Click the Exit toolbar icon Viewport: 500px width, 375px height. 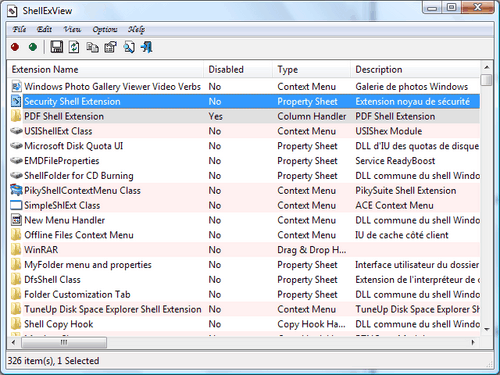pyautogui.click(x=147, y=47)
